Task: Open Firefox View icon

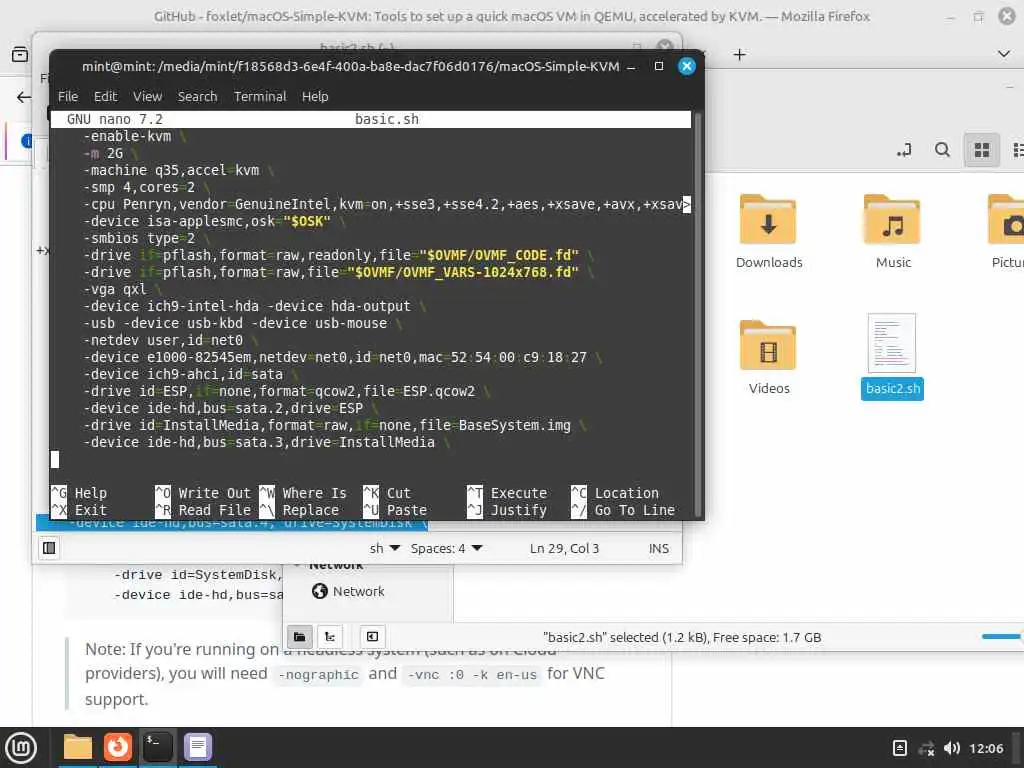Action: 20,54
